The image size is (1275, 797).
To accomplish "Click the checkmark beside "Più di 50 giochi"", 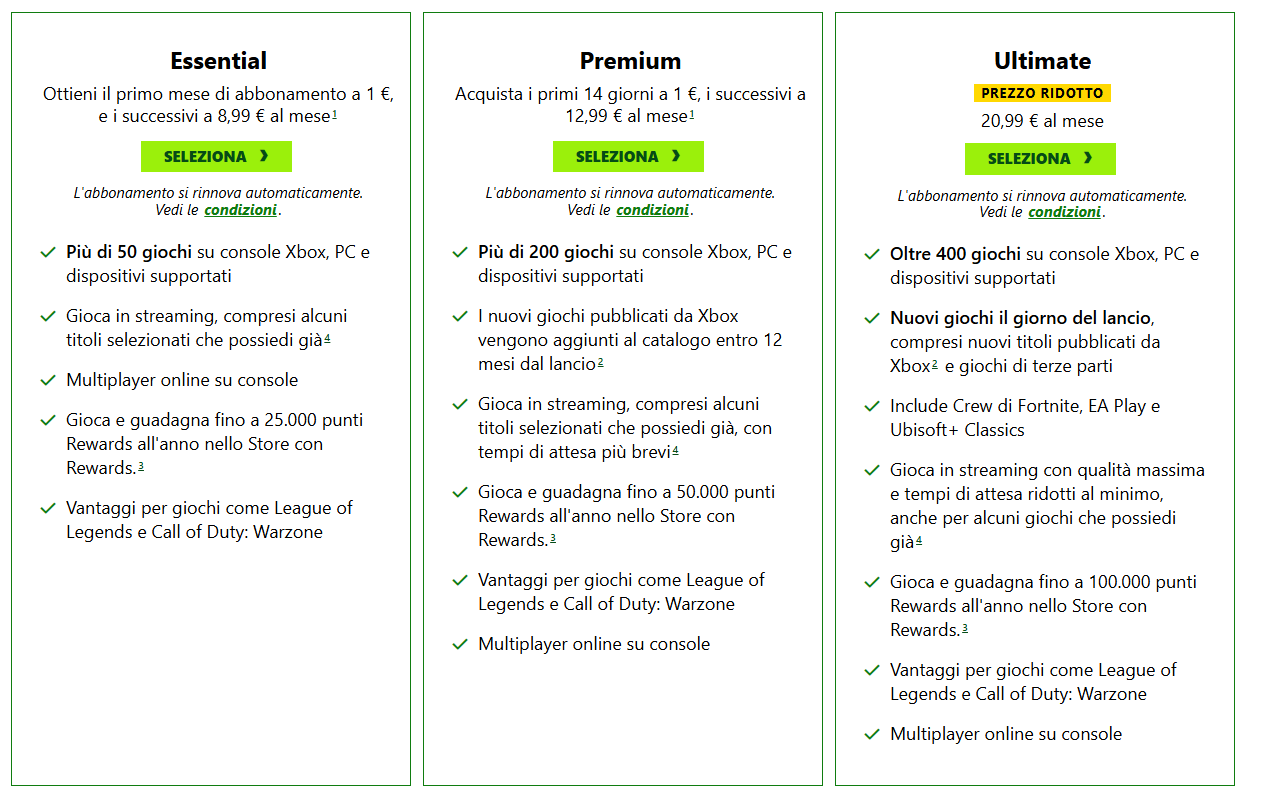I will (48, 253).
